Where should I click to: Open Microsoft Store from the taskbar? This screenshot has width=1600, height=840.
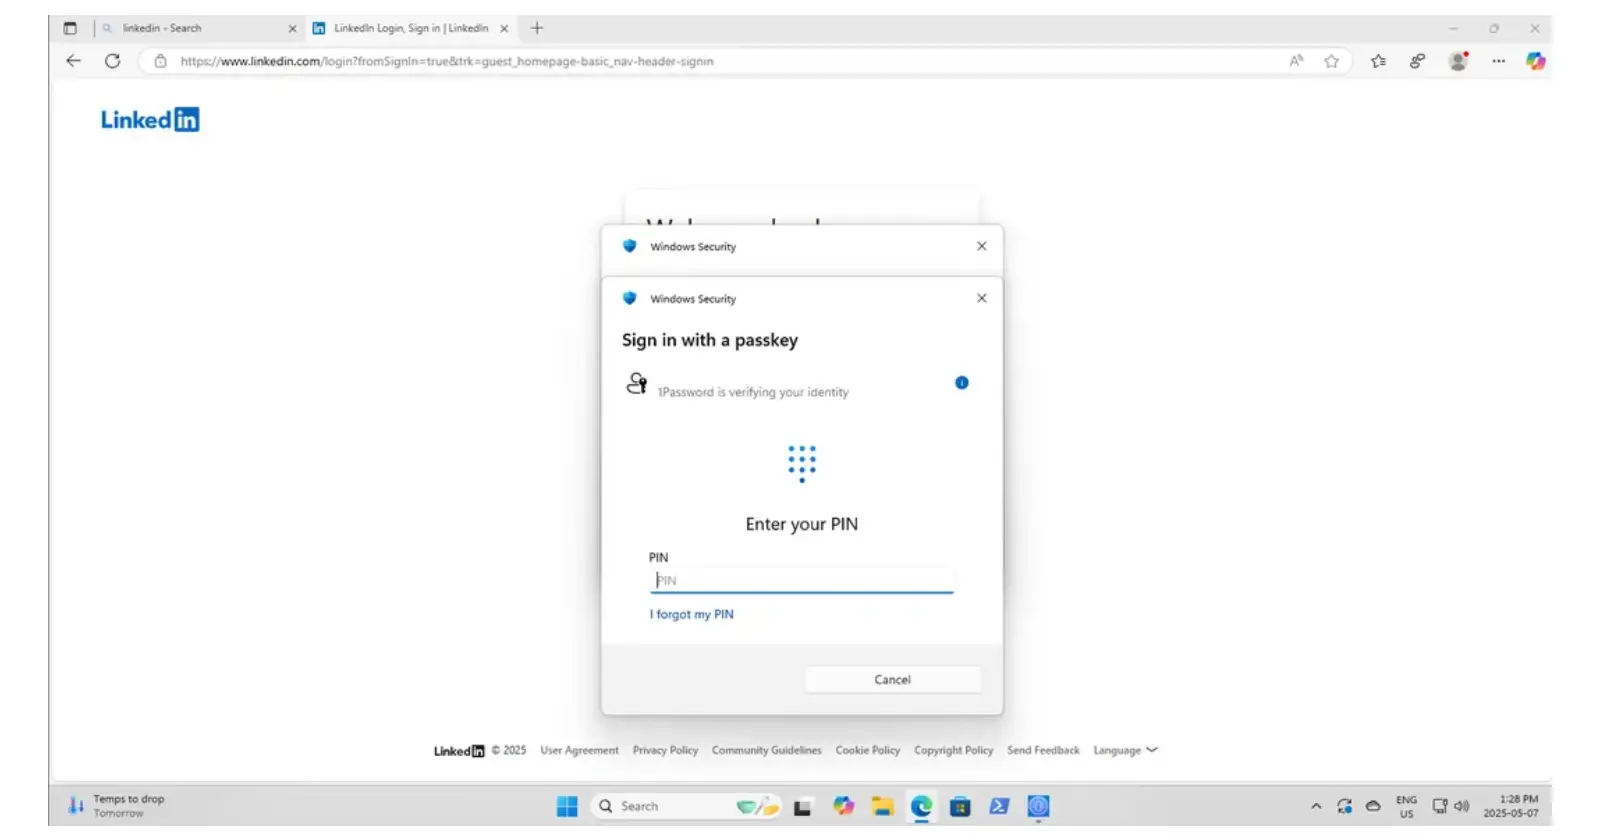(x=960, y=806)
